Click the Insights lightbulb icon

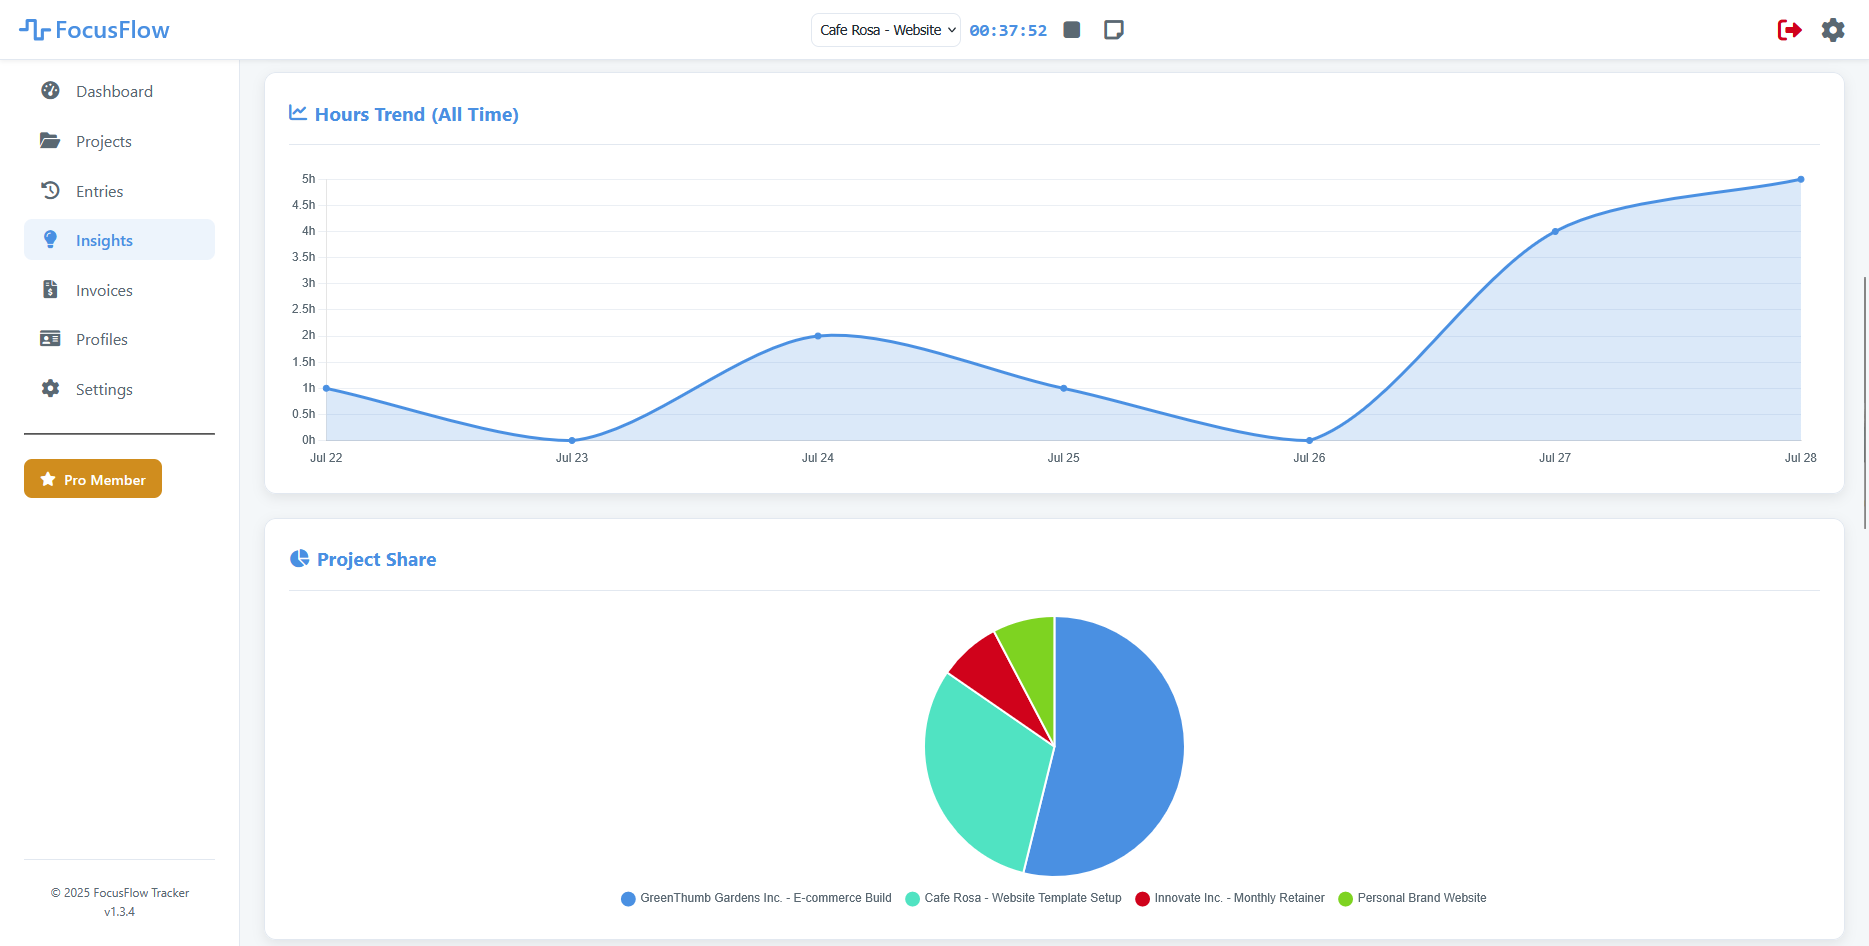pyautogui.click(x=50, y=240)
